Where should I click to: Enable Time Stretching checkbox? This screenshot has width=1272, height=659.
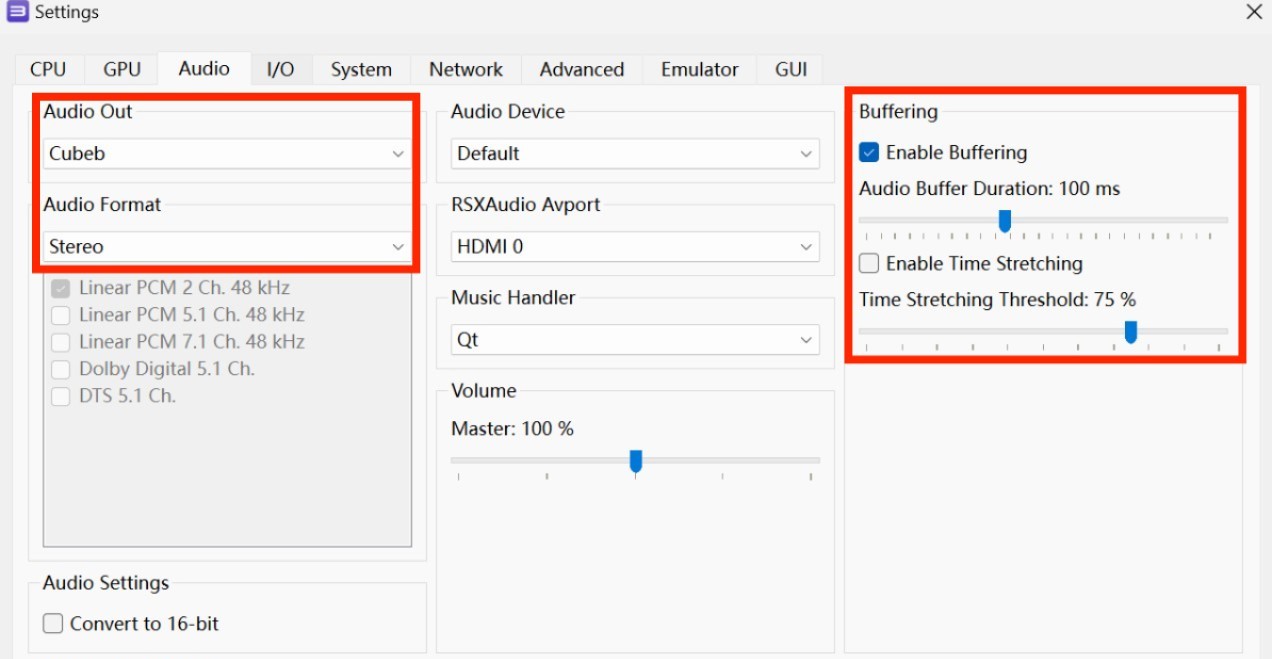869,264
